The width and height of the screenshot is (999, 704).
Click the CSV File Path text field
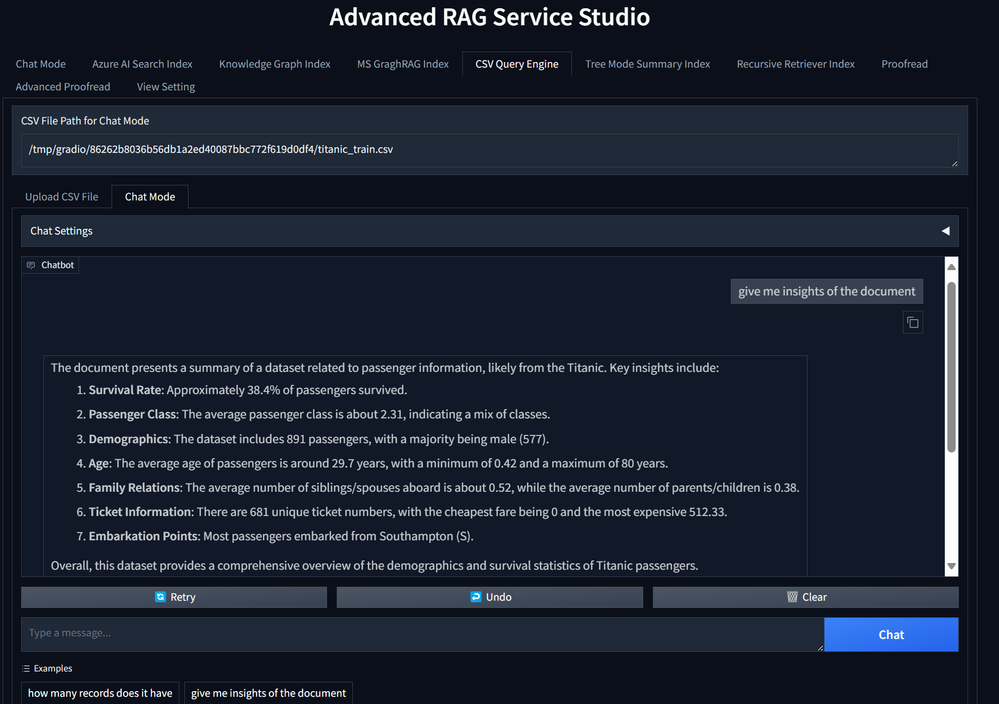coord(489,150)
